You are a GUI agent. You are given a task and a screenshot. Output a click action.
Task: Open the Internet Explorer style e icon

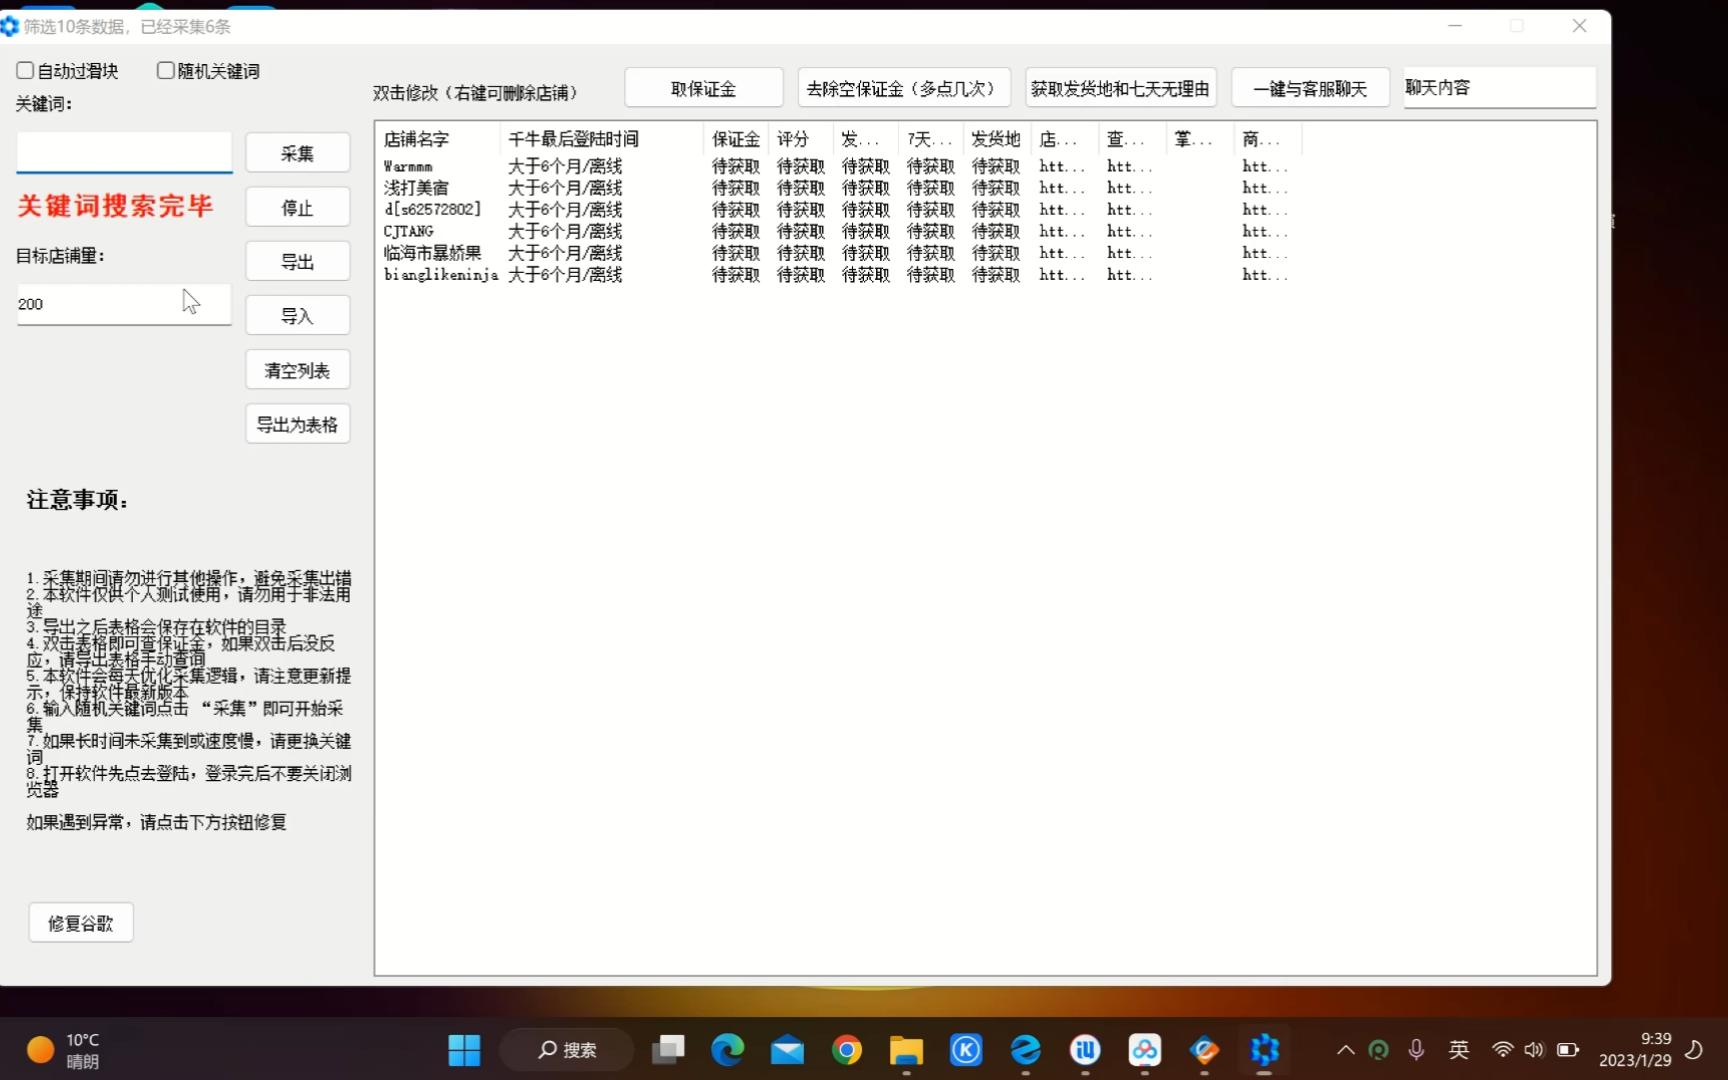(x=1025, y=1050)
